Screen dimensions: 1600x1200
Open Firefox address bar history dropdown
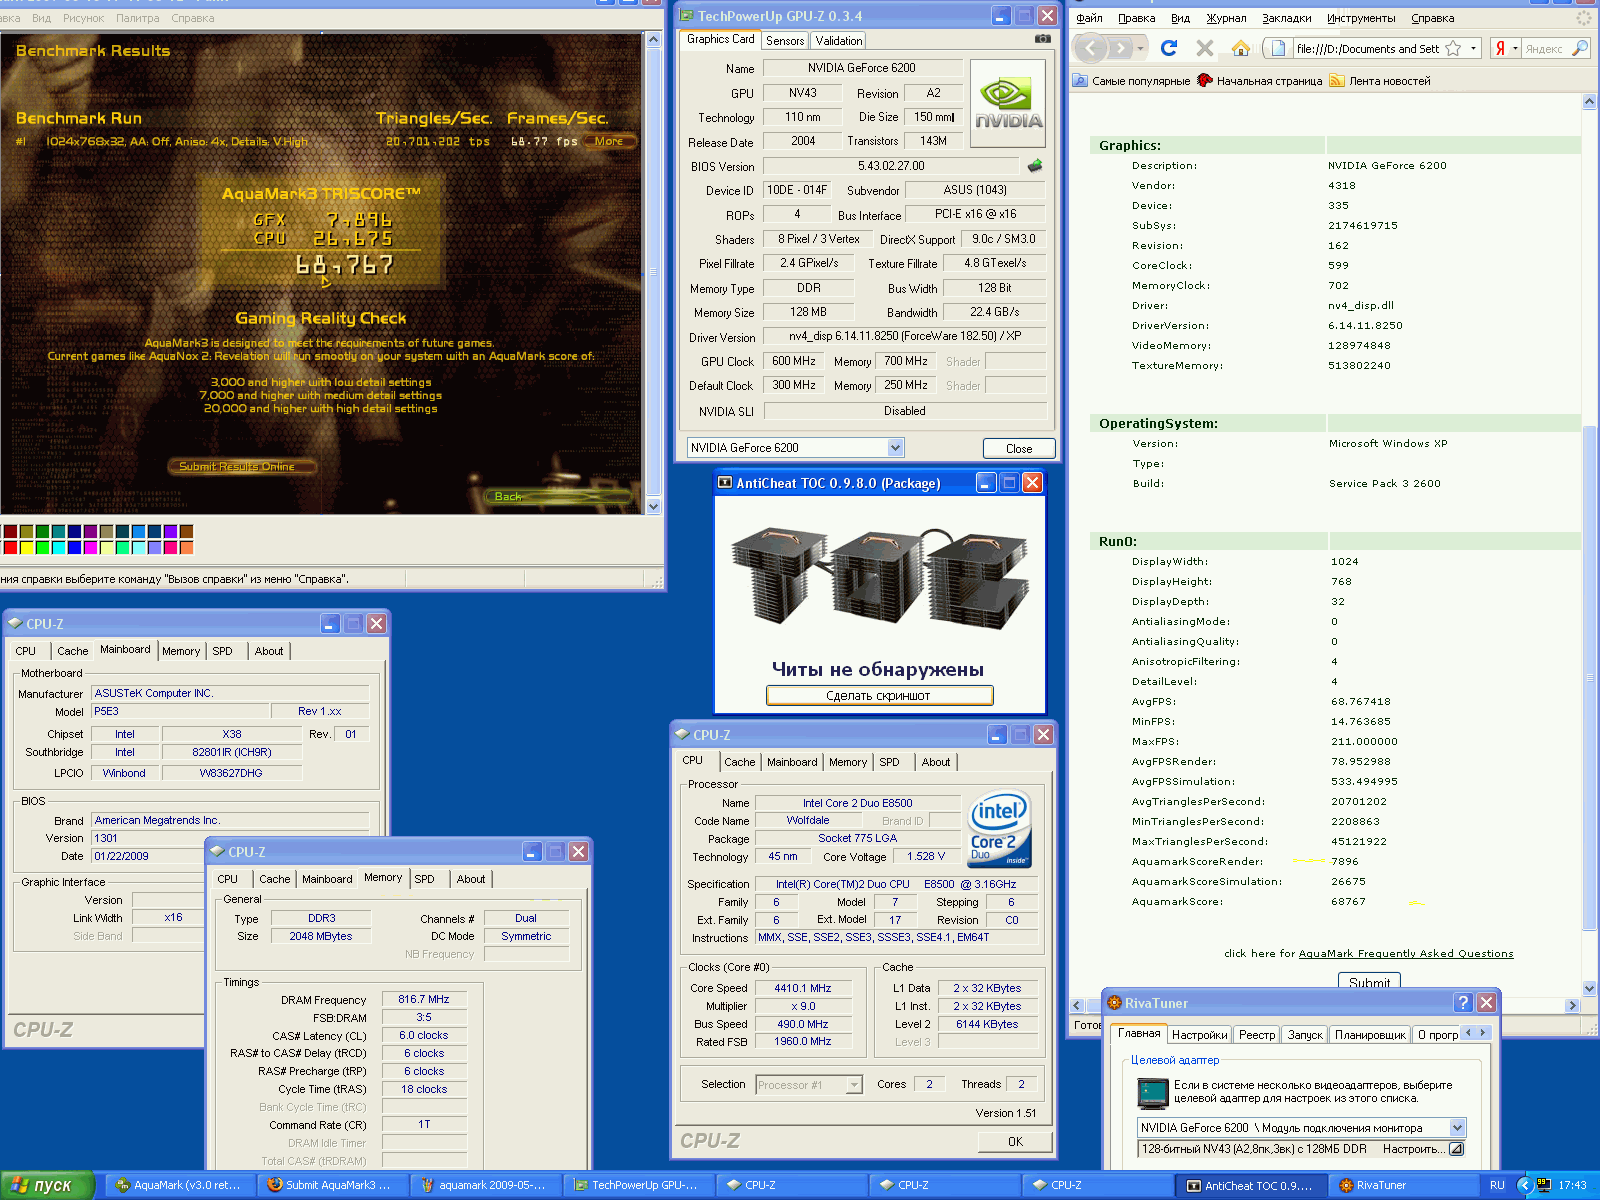pyautogui.click(x=1474, y=48)
